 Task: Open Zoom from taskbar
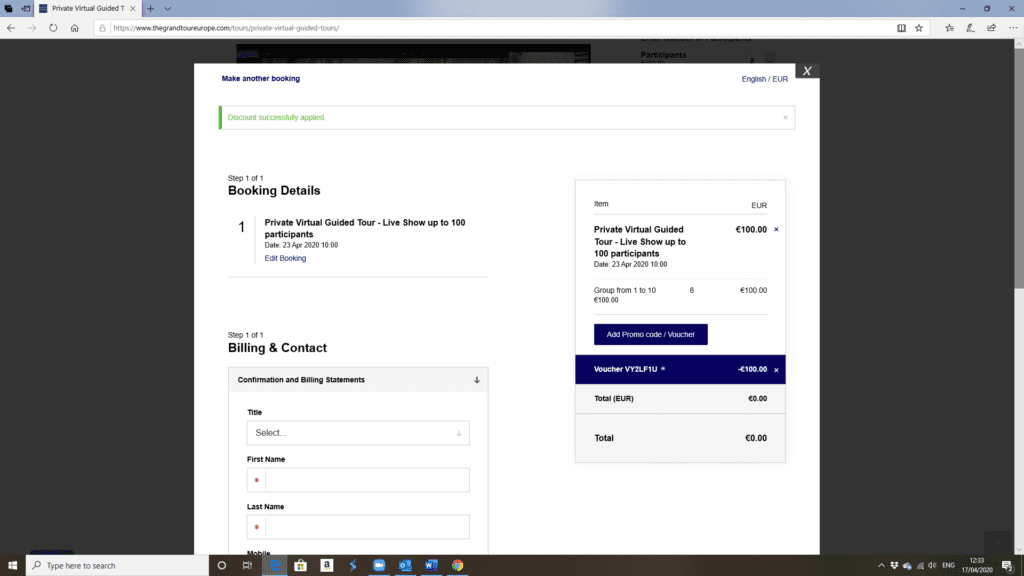[x=379, y=566]
